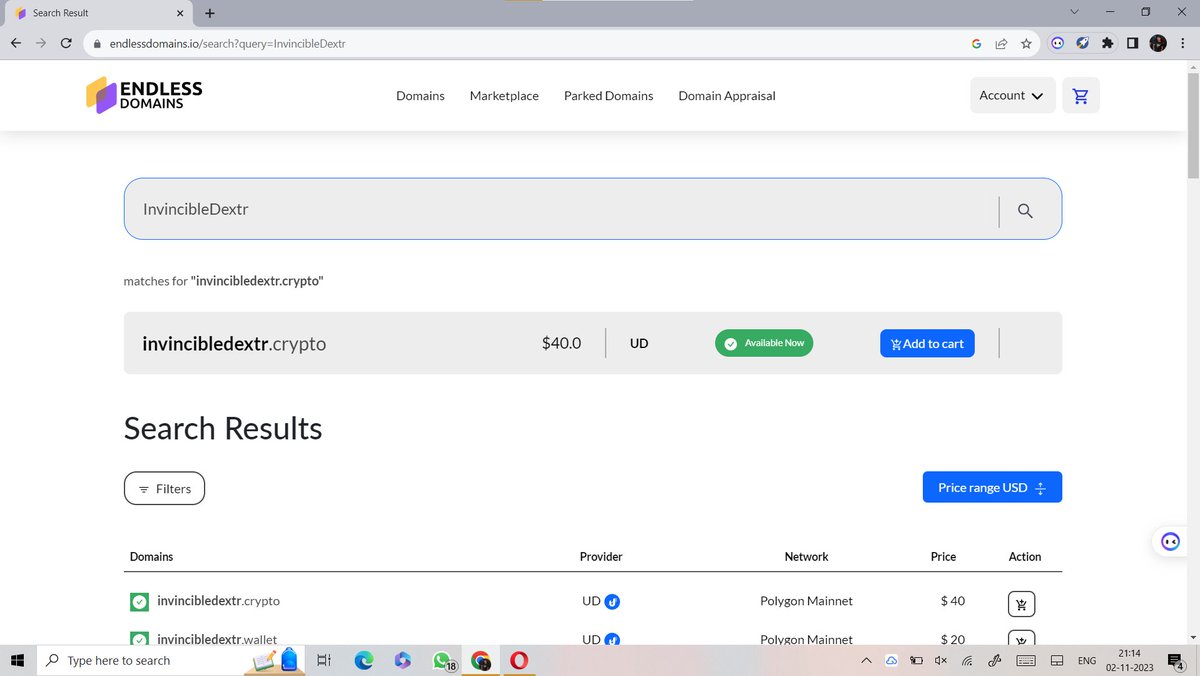The image size is (1200, 676).
Task: Open the Domains menu
Action: (x=420, y=96)
